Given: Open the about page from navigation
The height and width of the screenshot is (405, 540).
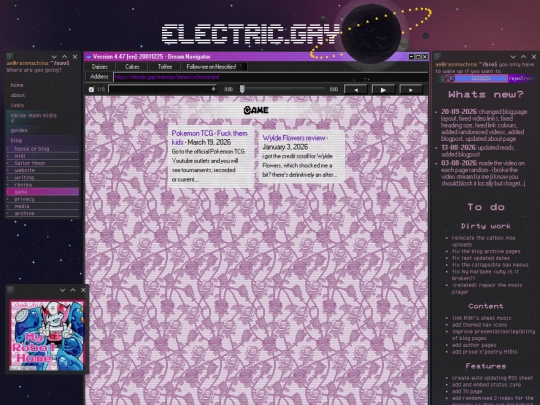Looking at the screenshot, I should (18, 95).
